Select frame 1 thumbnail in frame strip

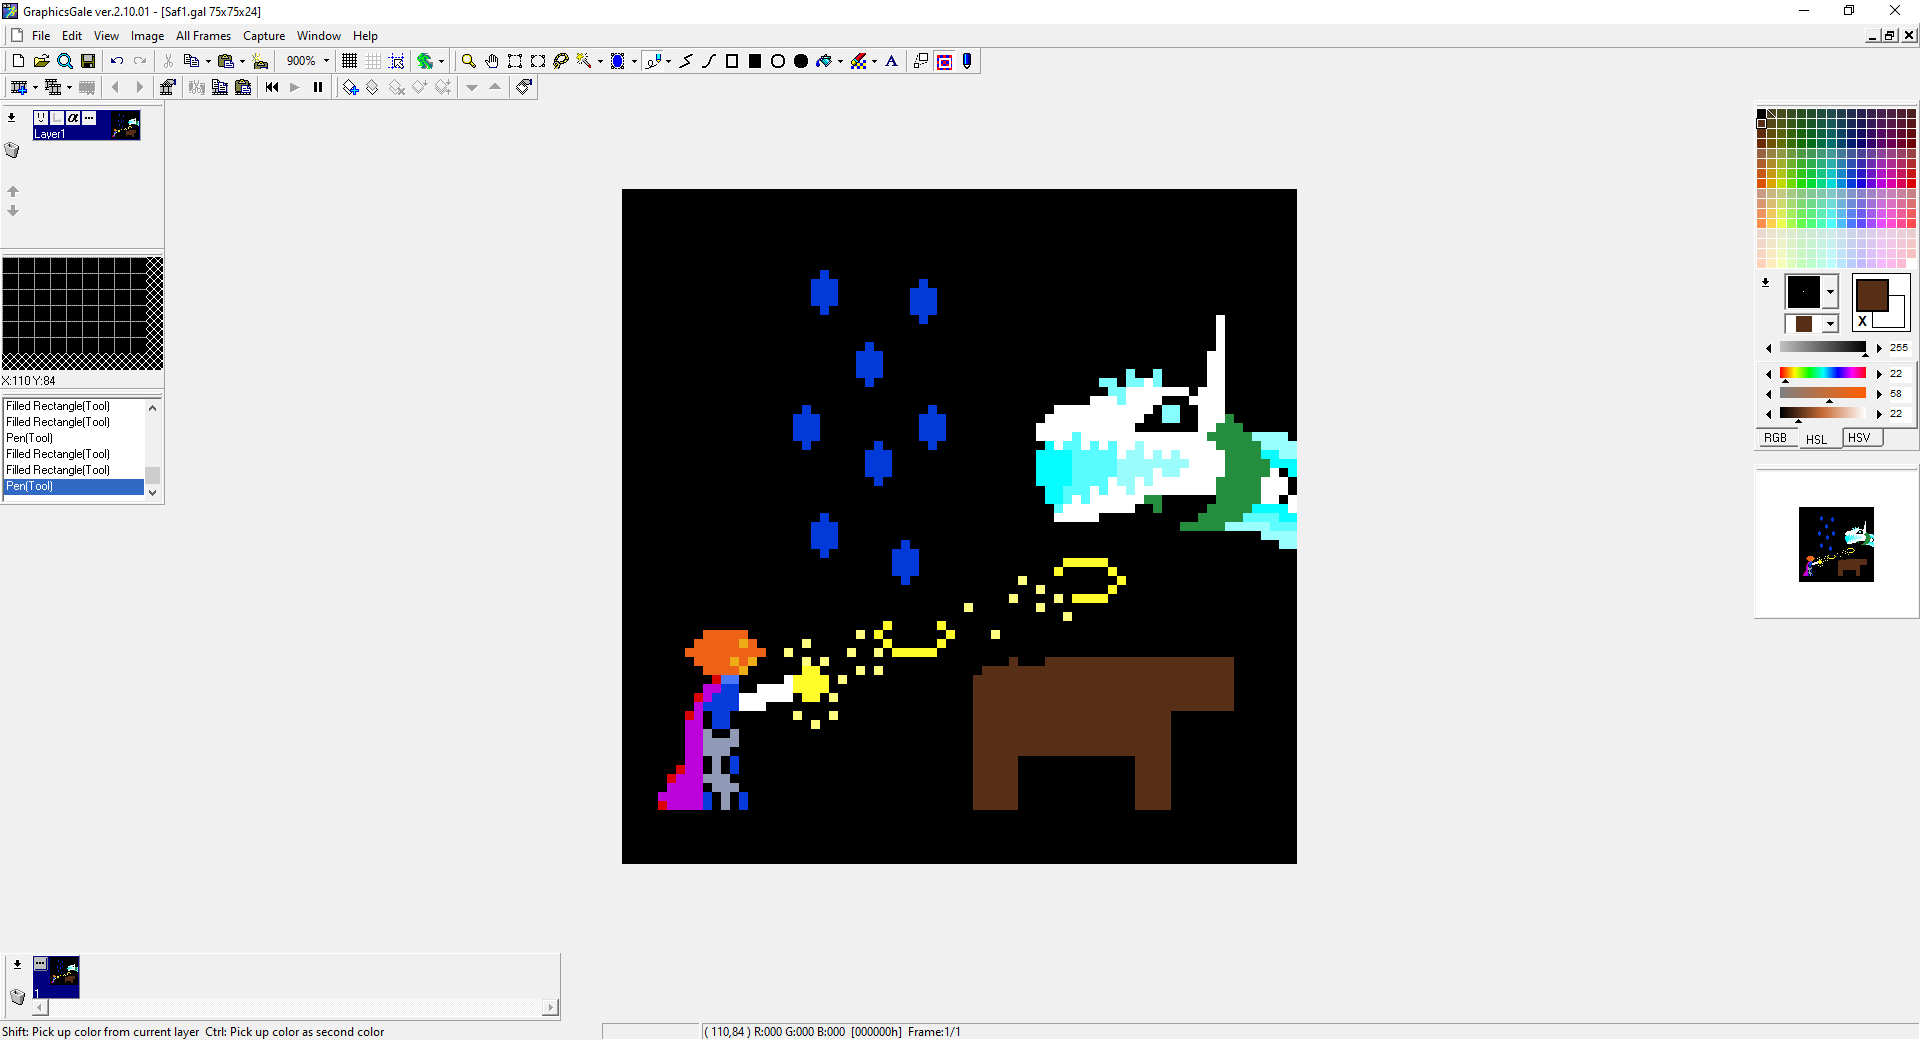56,977
